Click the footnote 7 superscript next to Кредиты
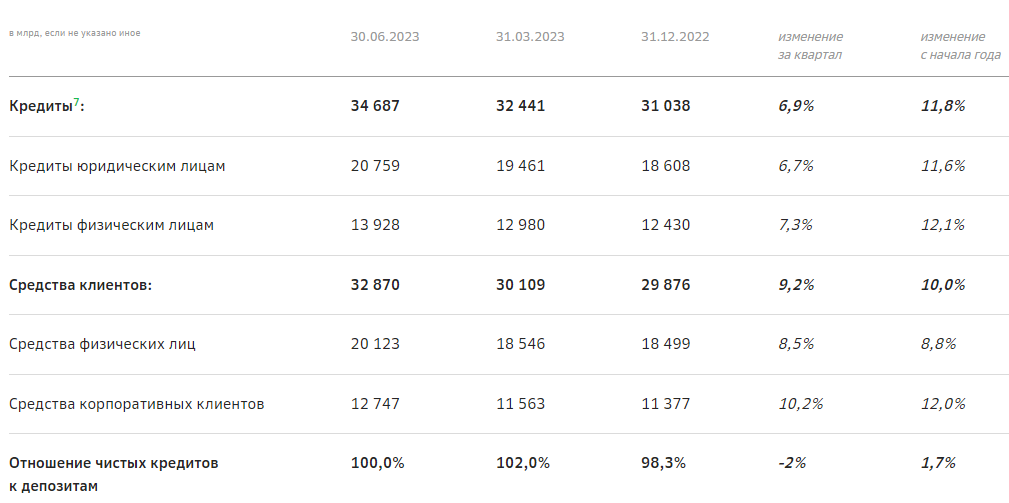 click(77, 102)
